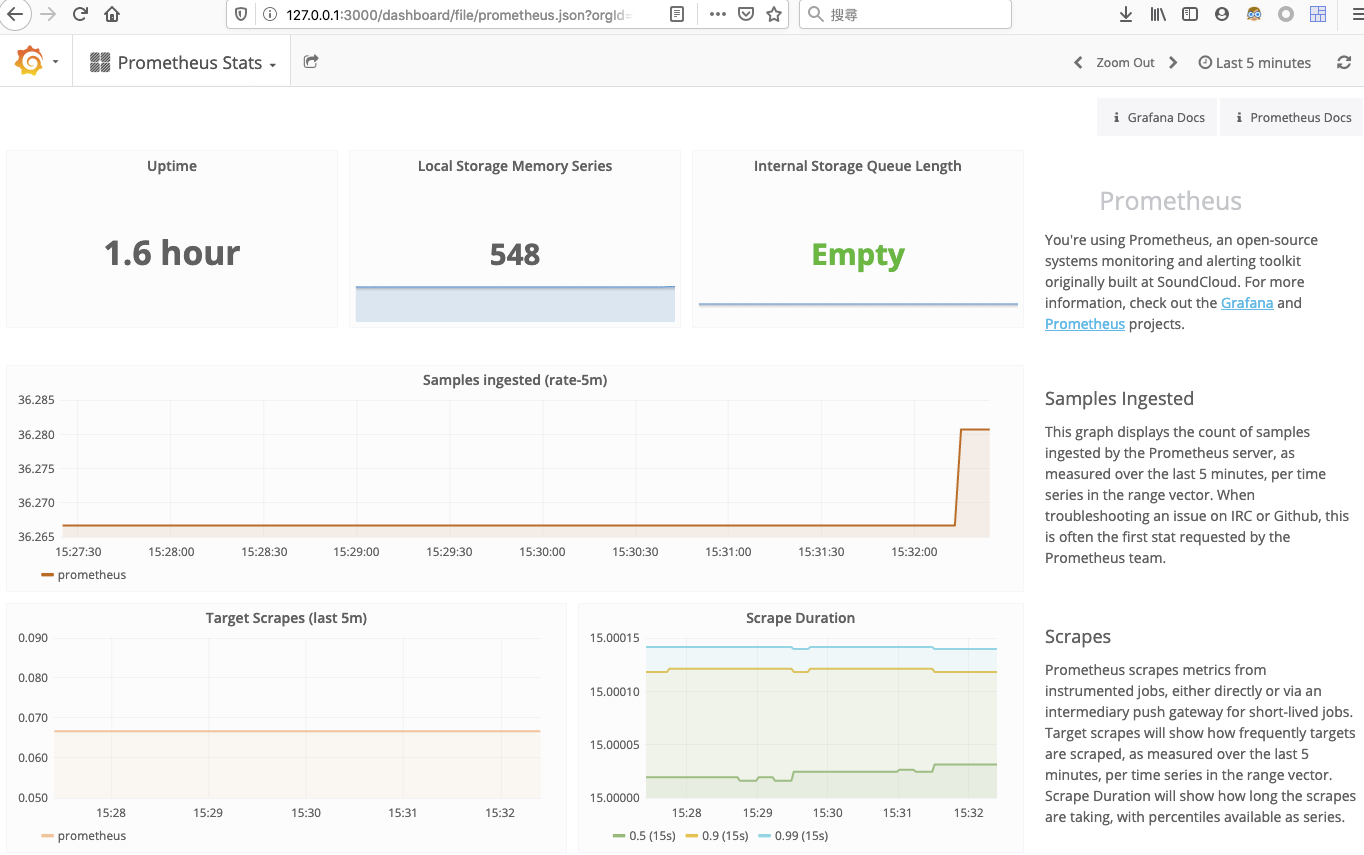
Task: Click the browser search box
Action: tap(905, 14)
